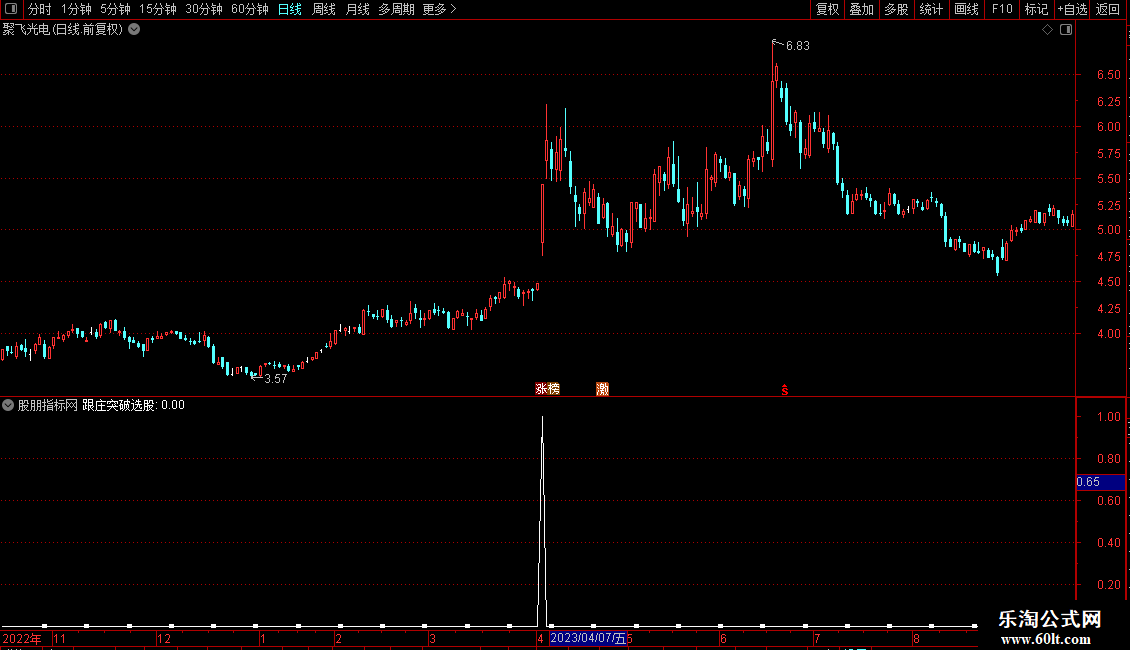
Task: Click the 4.00 price axis label
Action: 1108,334
